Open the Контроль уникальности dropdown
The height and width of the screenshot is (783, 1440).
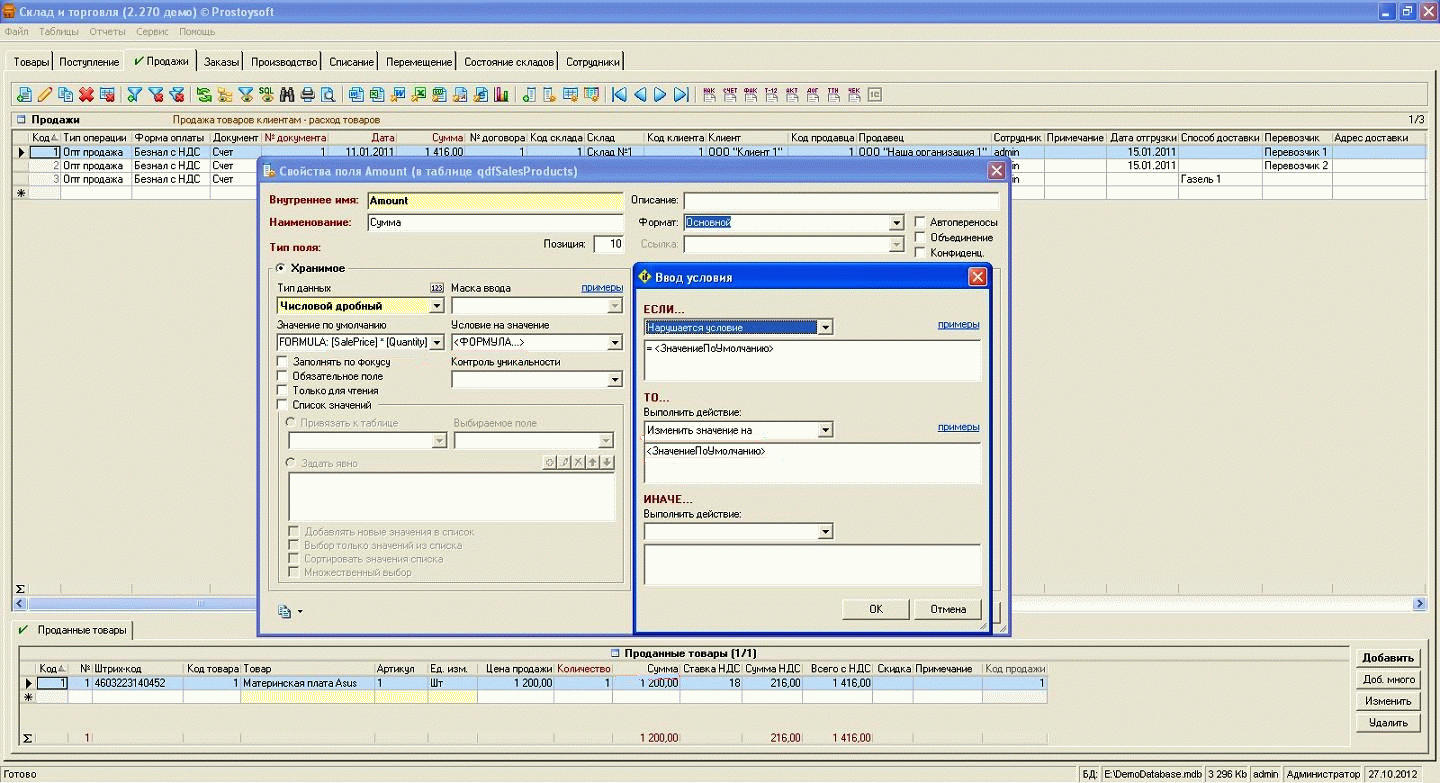[x=615, y=379]
